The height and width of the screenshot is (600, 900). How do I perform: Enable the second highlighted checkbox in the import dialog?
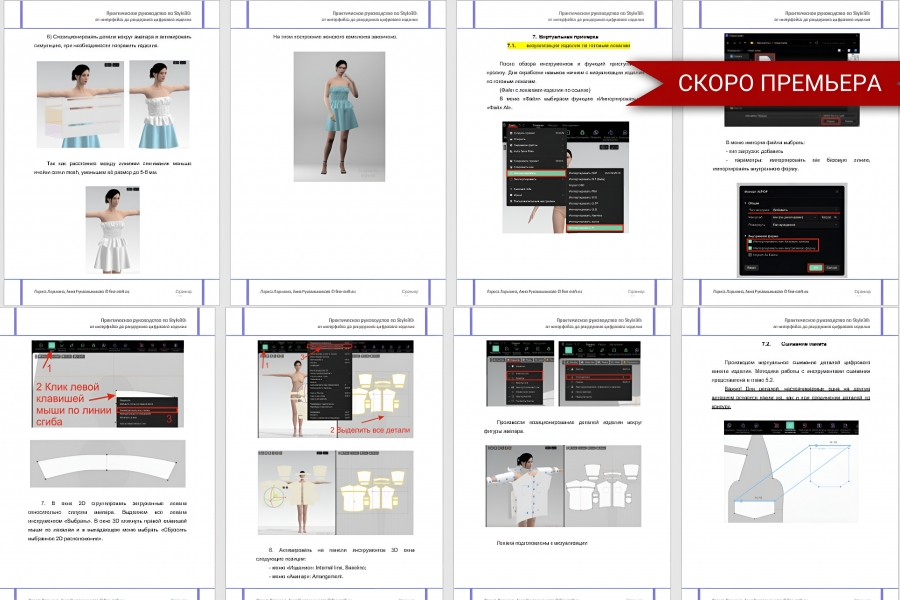pos(749,248)
